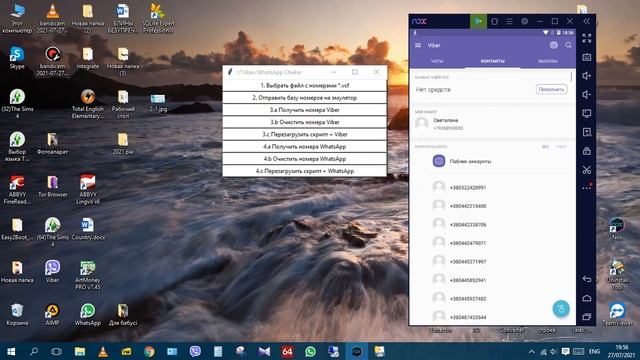Switch to Viber ЧАТЫ tab

(x=437, y=61)
